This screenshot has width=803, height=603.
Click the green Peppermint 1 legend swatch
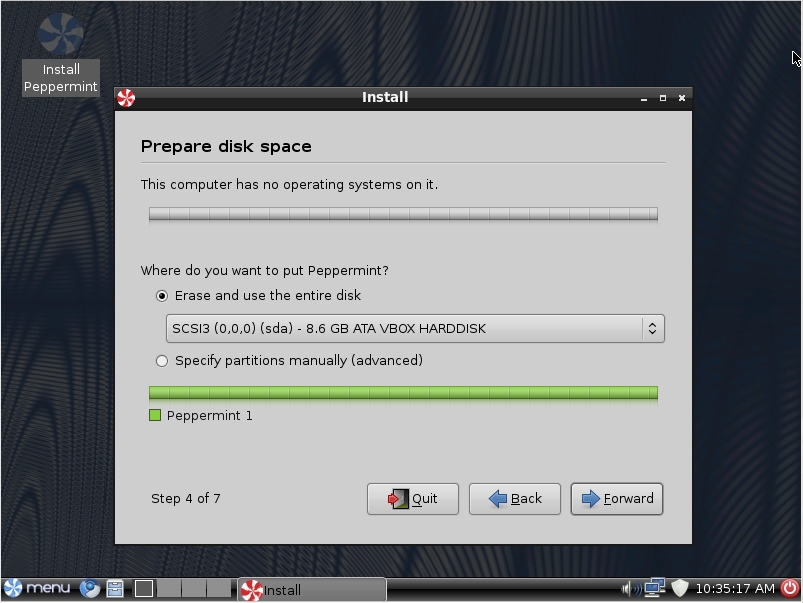[x=155, y=415]
